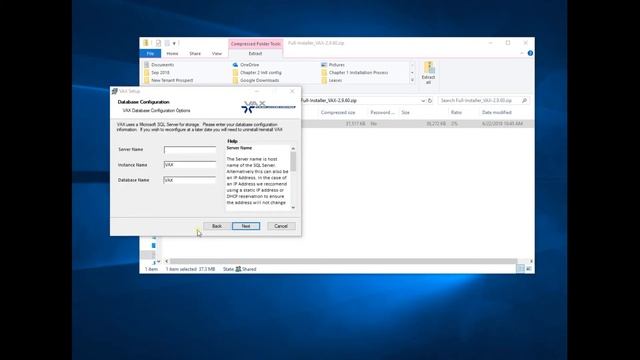Screen dimensions: 640x360
Task: Click the refresh icon beside address bar
Action: pos(430,100)
